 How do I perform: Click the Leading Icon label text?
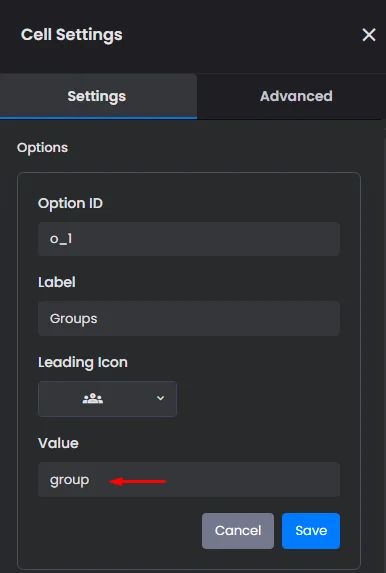pyautogui.click(x=83, y=363)
